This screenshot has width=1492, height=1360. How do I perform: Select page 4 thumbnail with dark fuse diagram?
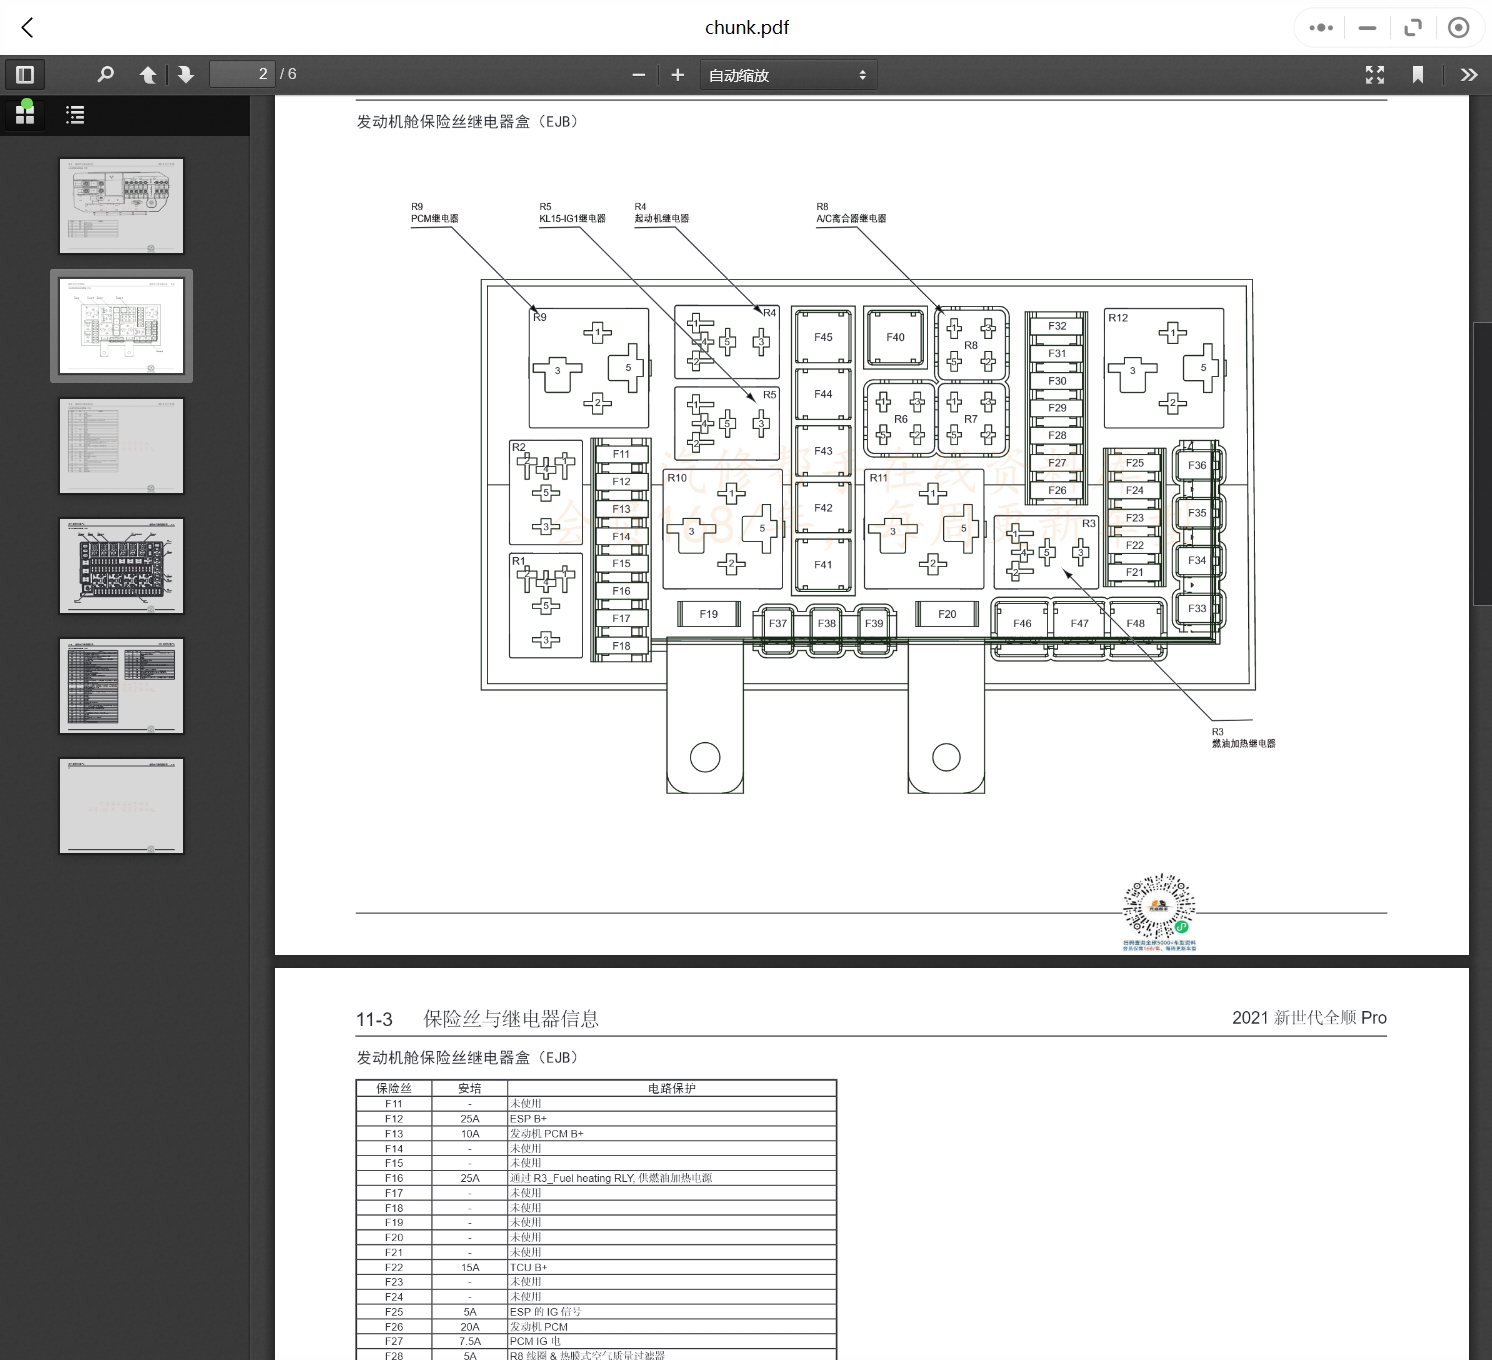point(121,566)
